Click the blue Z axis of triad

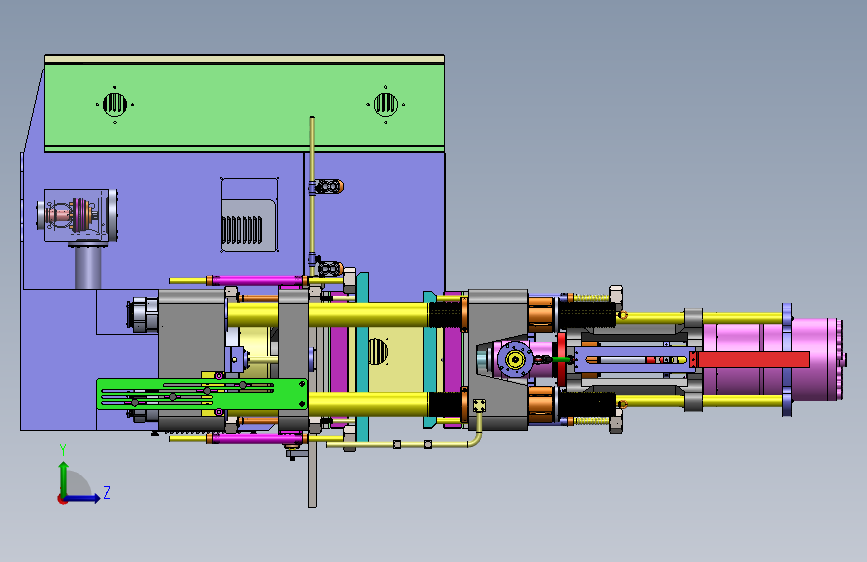83,498
